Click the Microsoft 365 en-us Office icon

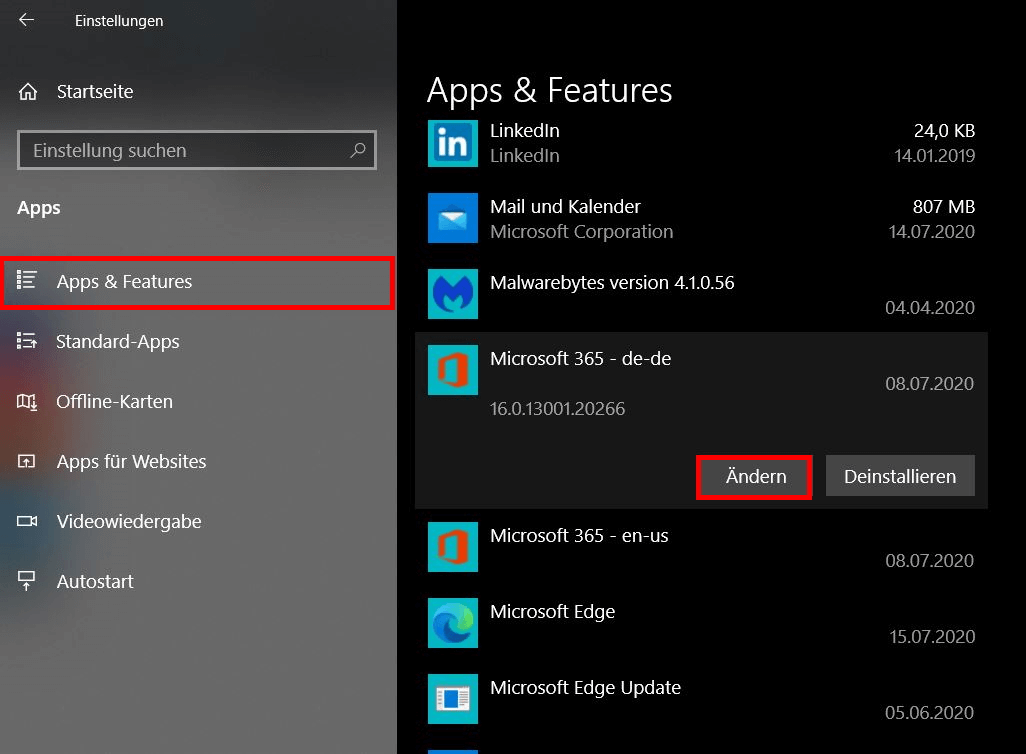point(453,547)
